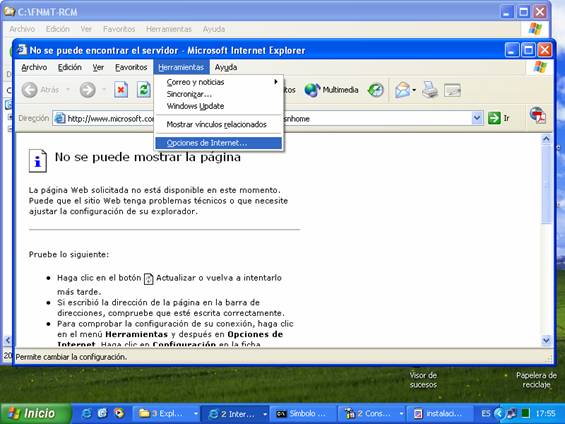Open the Multimedia toolbar button
Screen dimensions: 565x424
(332, 90)
